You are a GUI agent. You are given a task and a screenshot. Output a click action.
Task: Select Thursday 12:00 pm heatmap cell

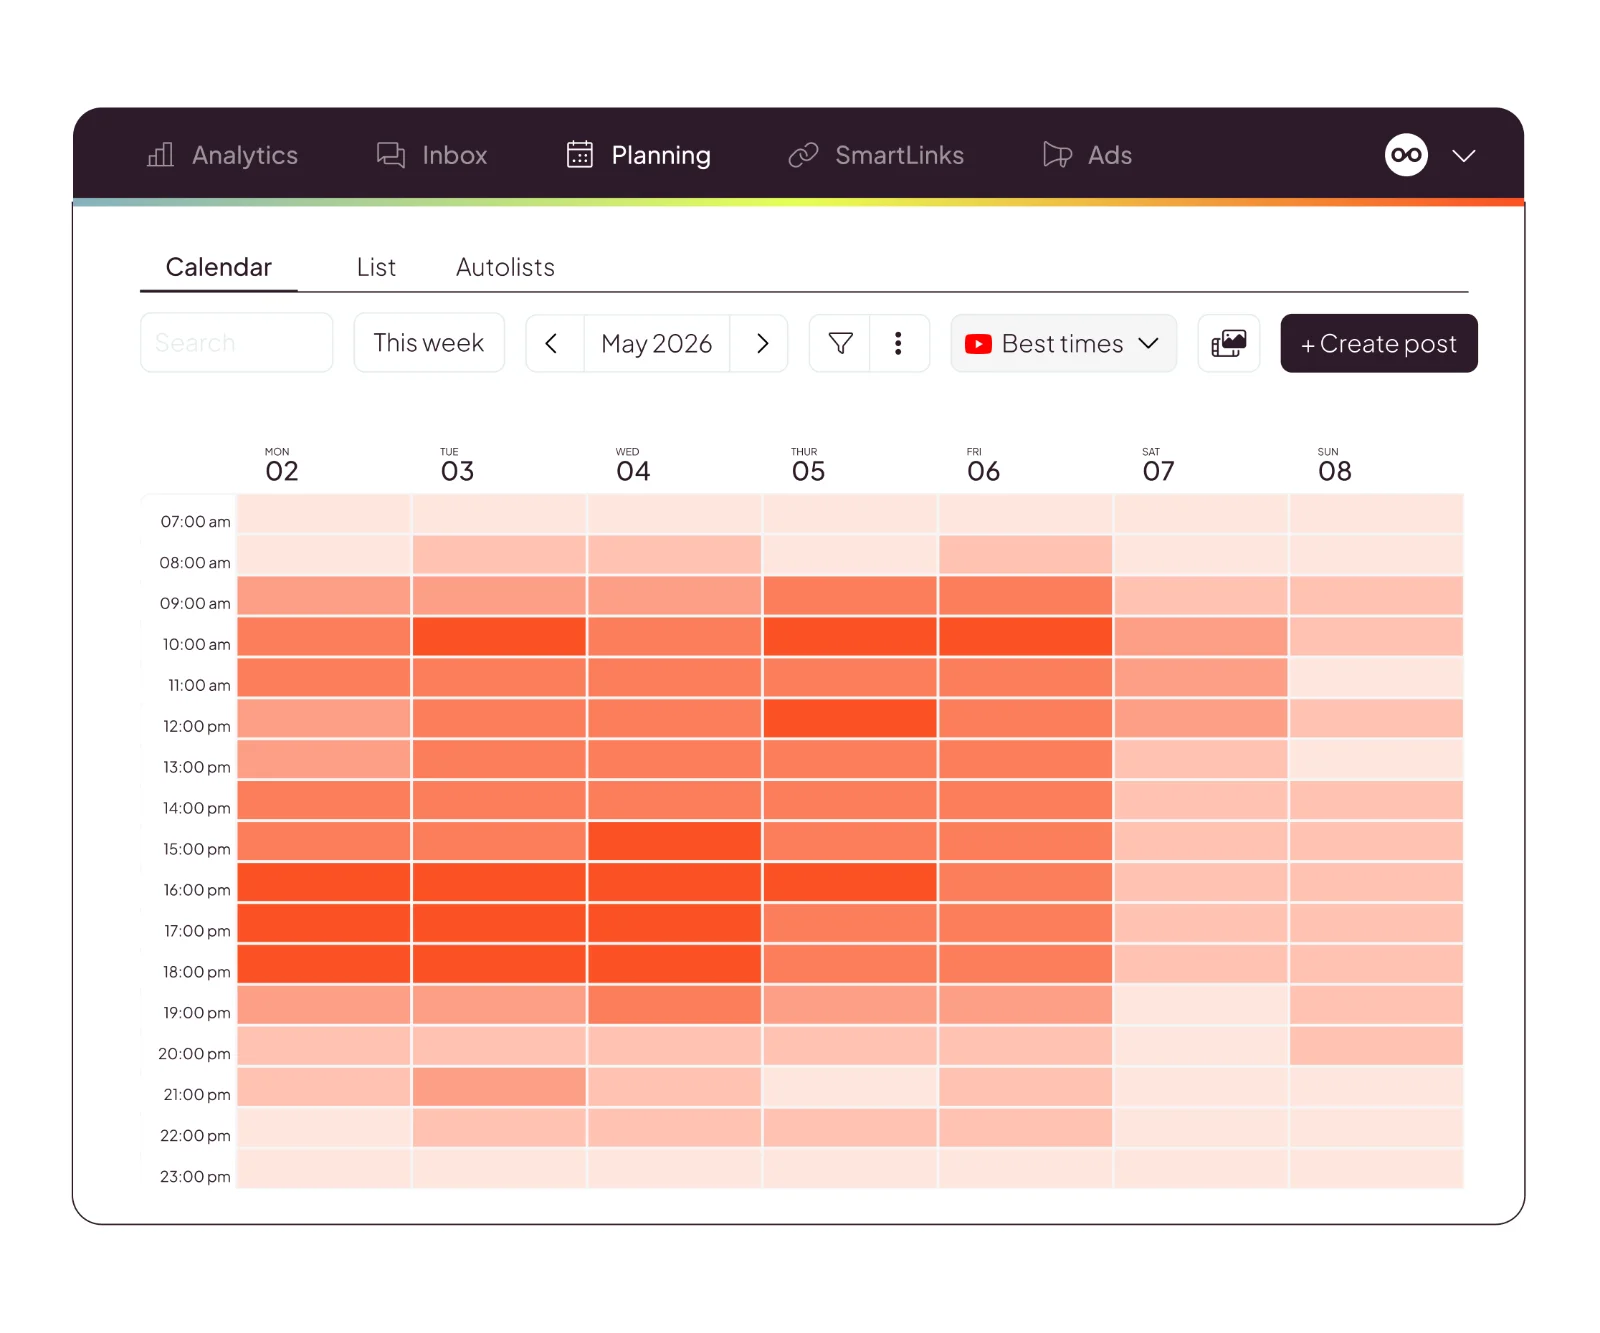pyautogui.click(x=850, y=718)
